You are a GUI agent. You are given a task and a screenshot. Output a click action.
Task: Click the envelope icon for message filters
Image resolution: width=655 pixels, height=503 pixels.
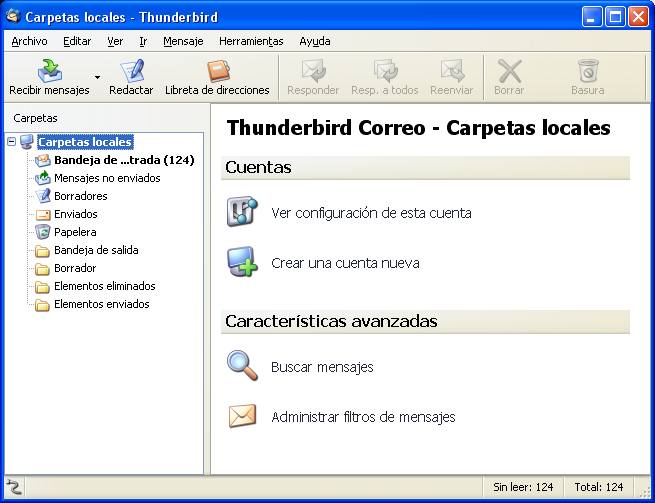tap(242, 416)
